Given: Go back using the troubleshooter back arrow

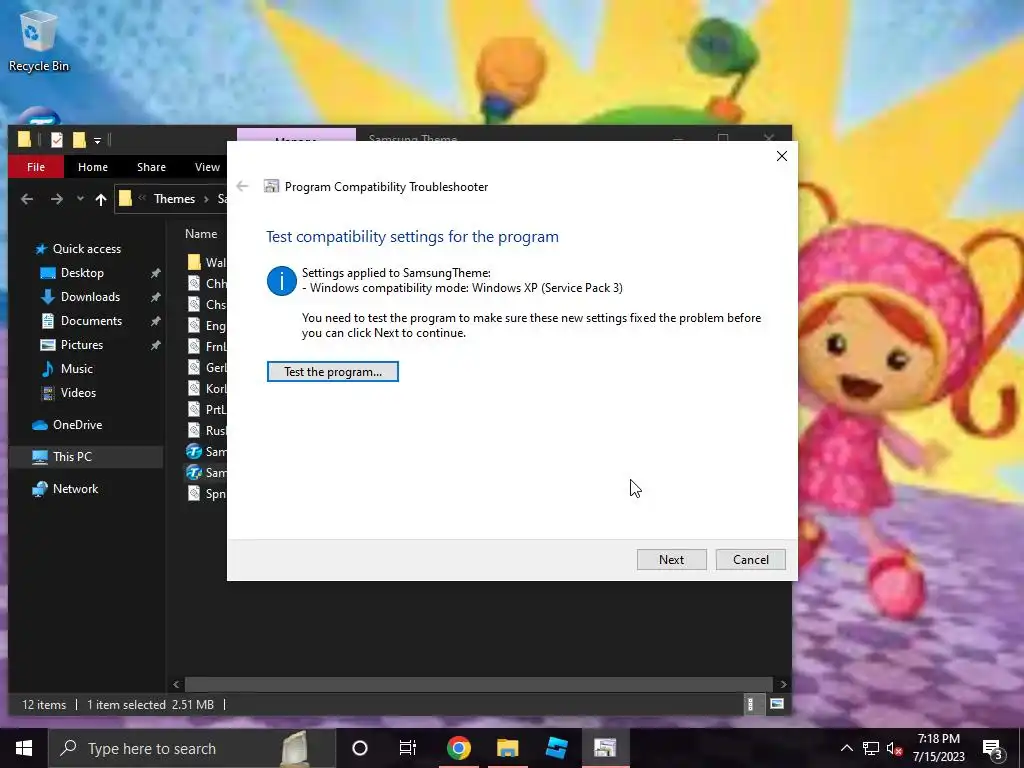Looking at the screenshot, I should pos(242,186).
